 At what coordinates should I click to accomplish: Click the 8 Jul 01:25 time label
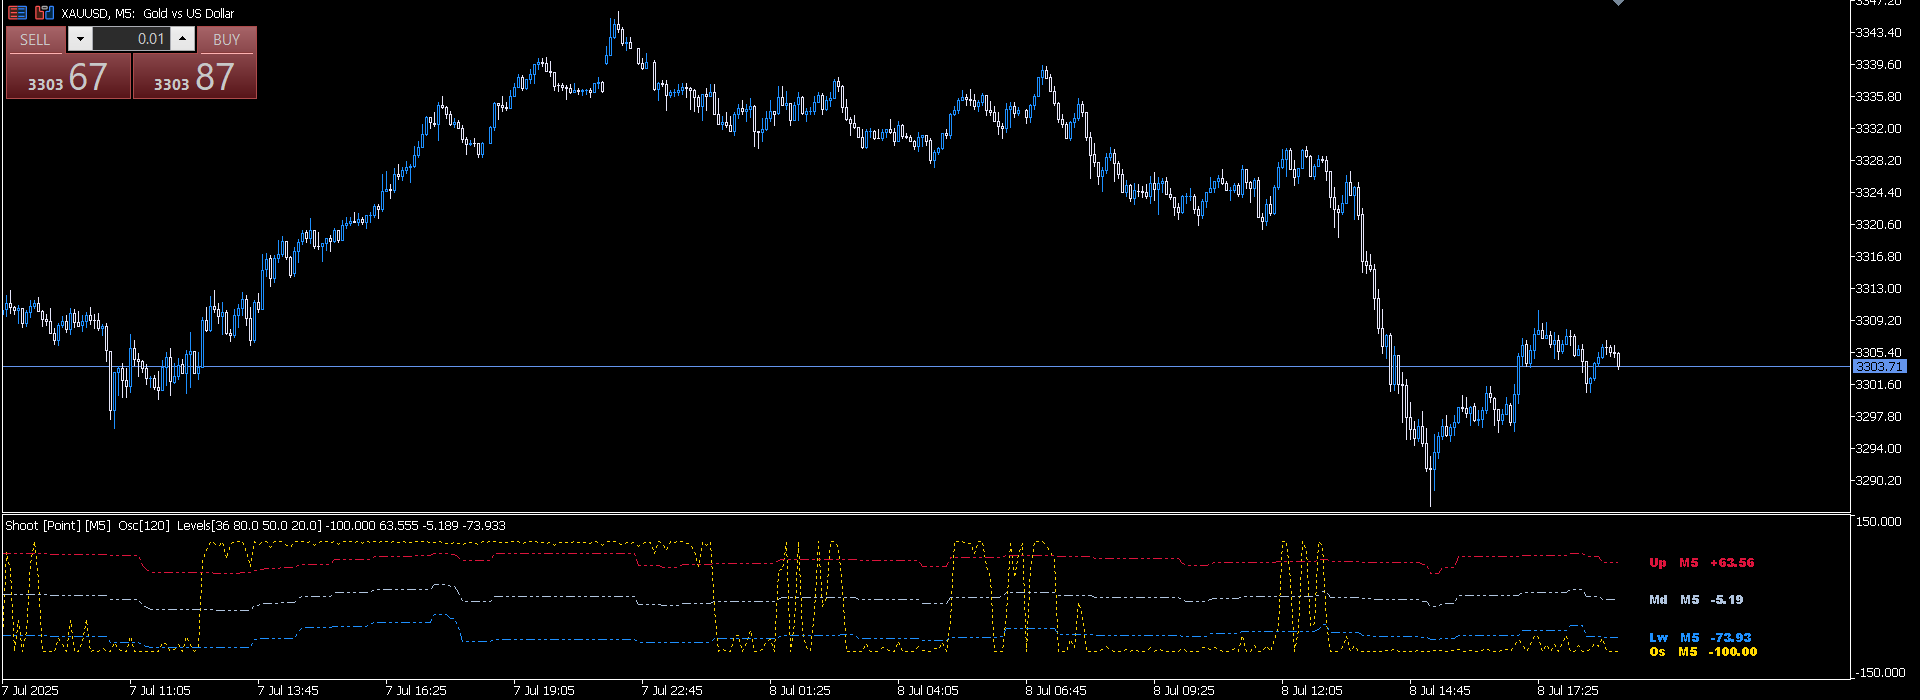click(800, 690)
